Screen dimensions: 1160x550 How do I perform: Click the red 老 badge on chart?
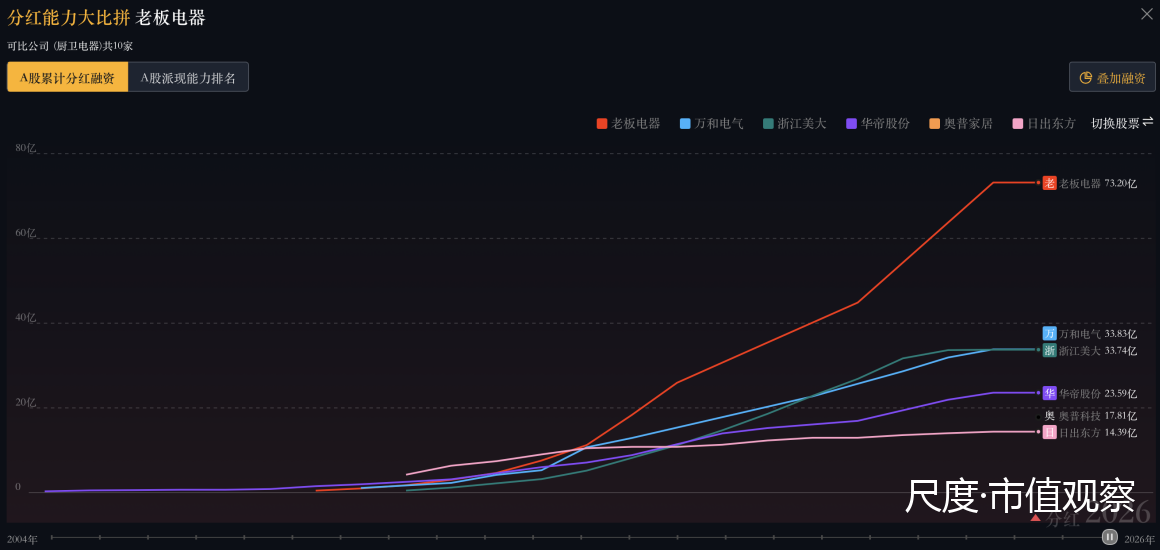point(1049,183)
